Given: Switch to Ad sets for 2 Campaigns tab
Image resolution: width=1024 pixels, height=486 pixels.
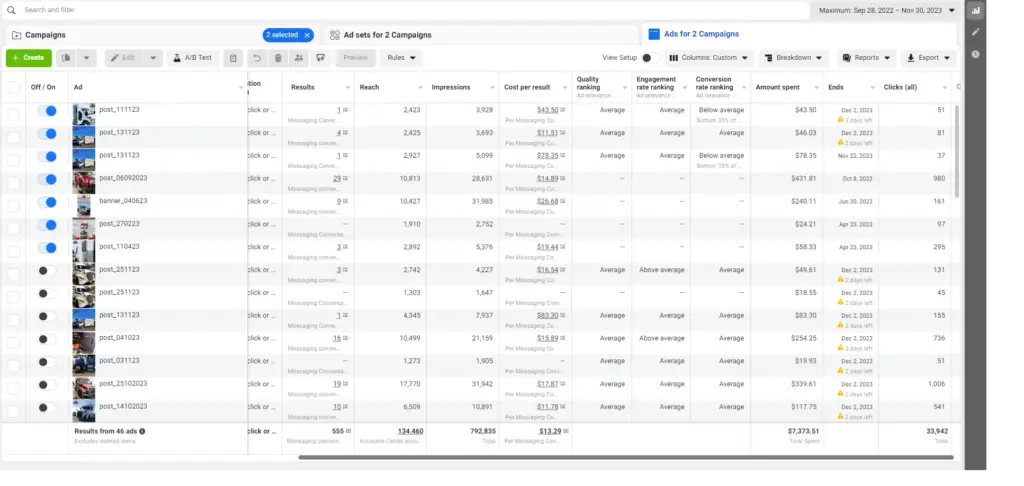Looking at the screenshot, I should (387, 35).
